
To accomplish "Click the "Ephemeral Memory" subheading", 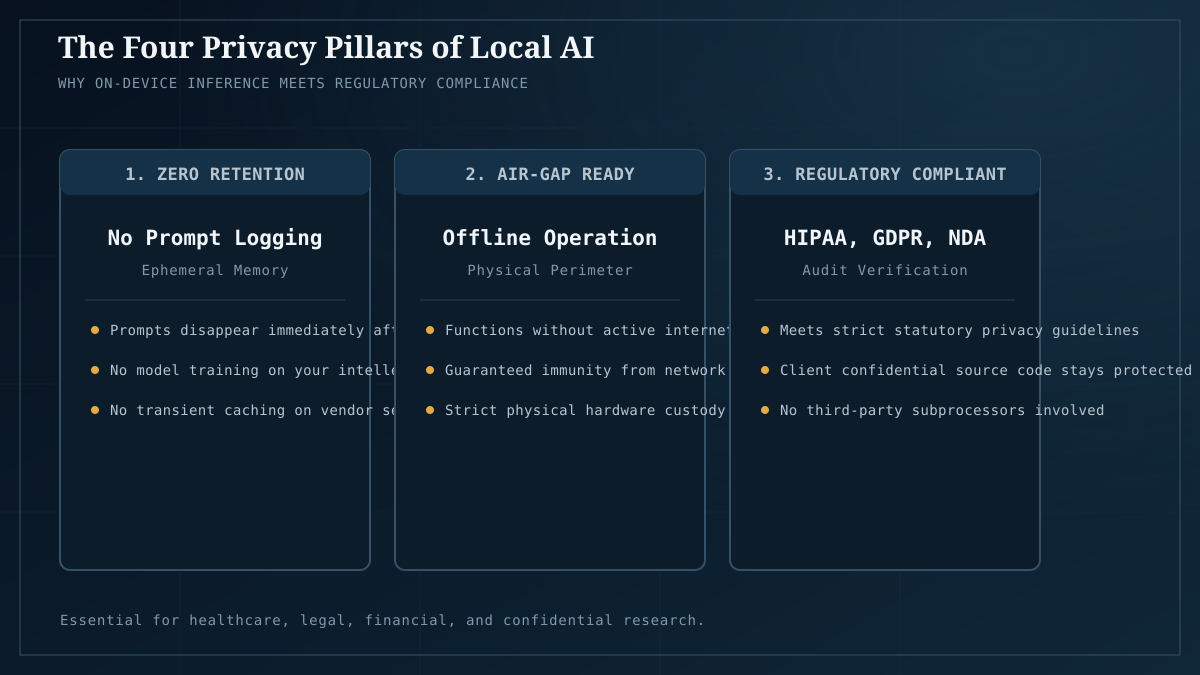I will (x=215, y=270).
